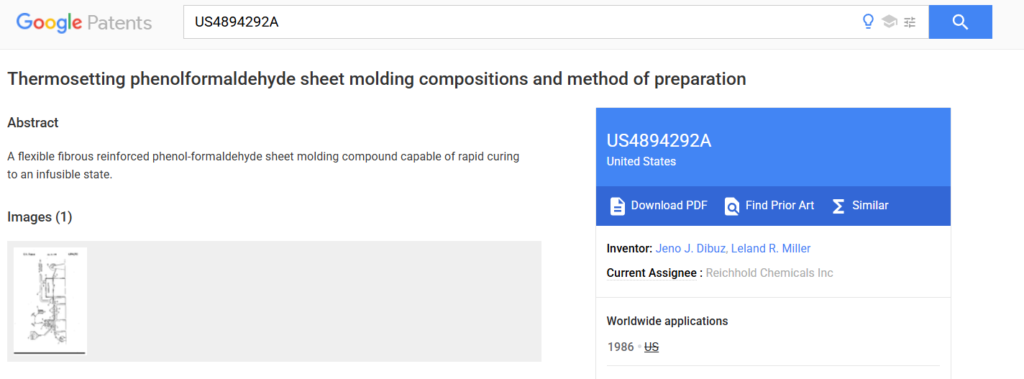Click Reichhold Chemicals Inc assignee
Image resolution: width=1024 pixels, height=379 pixels.
pos(769,273)
